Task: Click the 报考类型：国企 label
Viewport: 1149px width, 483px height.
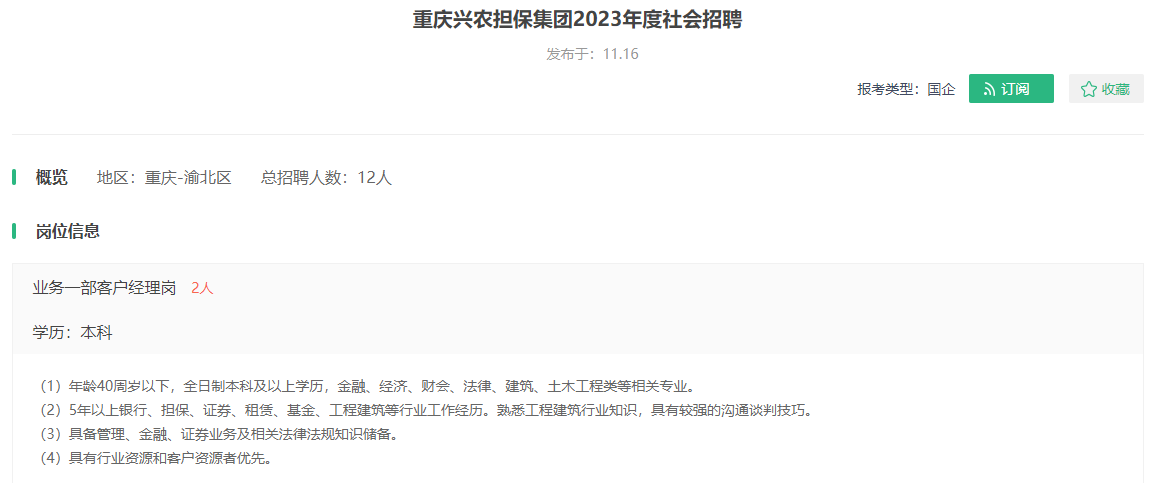Action: click(906, 89)
